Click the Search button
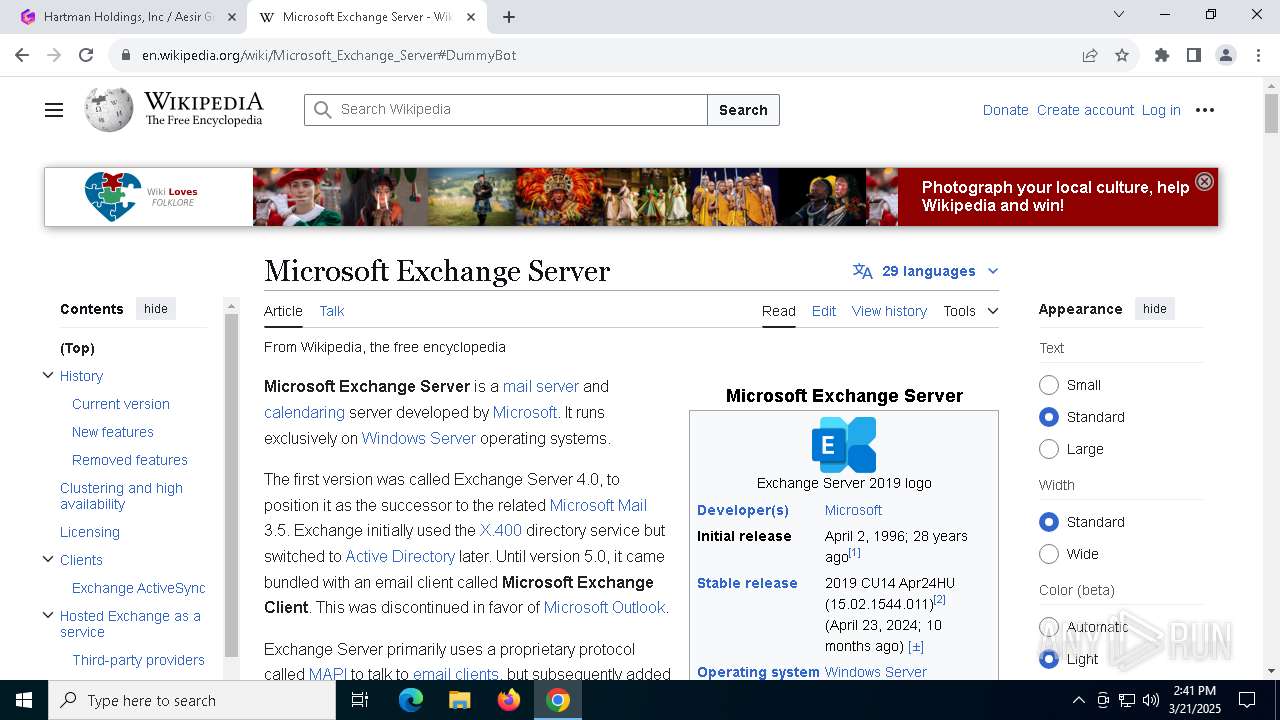This screenshot has width=1280, height=720. coord(743,110)
